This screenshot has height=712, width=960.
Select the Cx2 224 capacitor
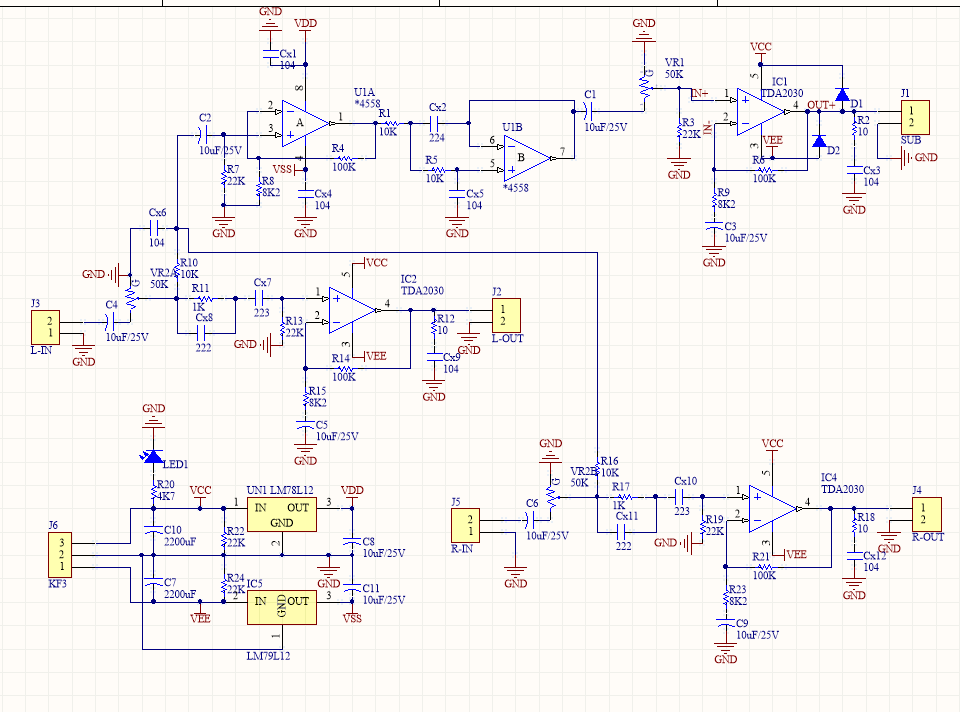[x=435, y=120]
